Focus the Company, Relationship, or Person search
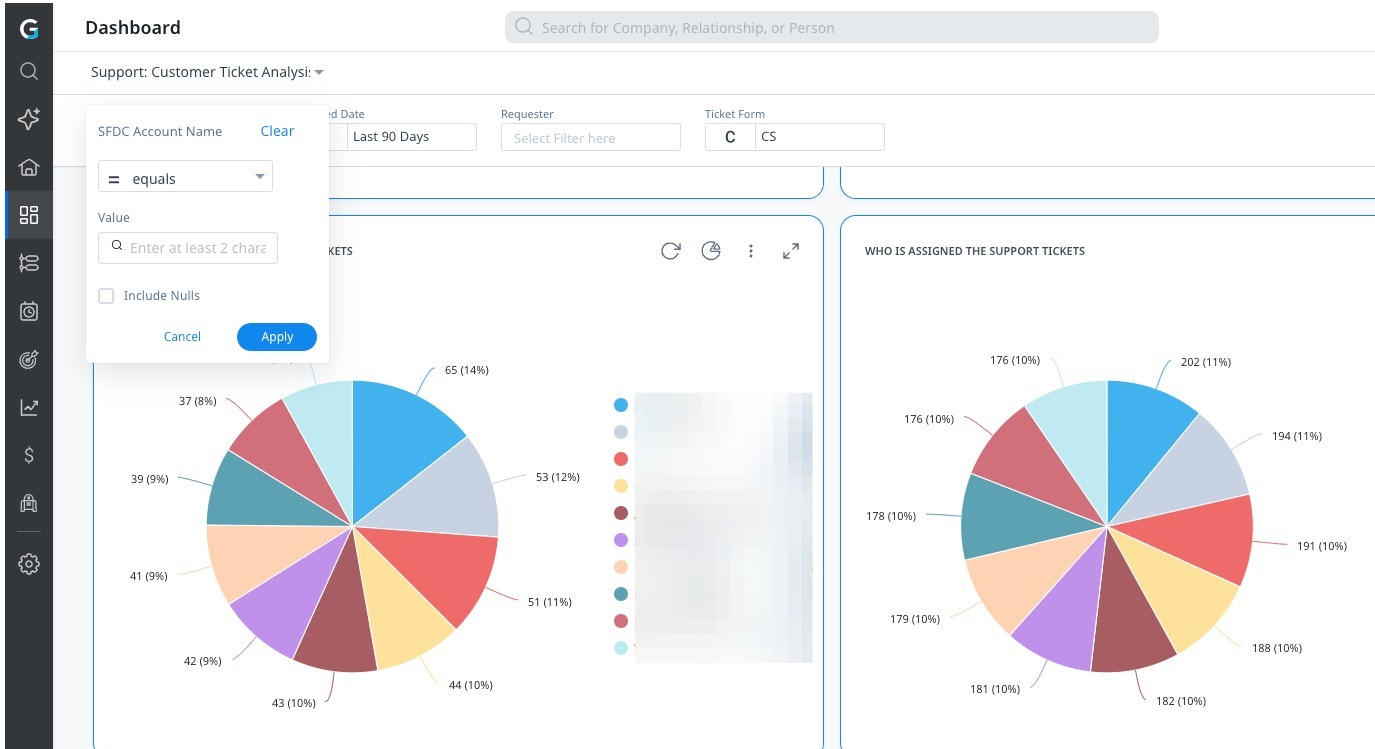The height and width of the screenshot is (749, 1375). 831,27
